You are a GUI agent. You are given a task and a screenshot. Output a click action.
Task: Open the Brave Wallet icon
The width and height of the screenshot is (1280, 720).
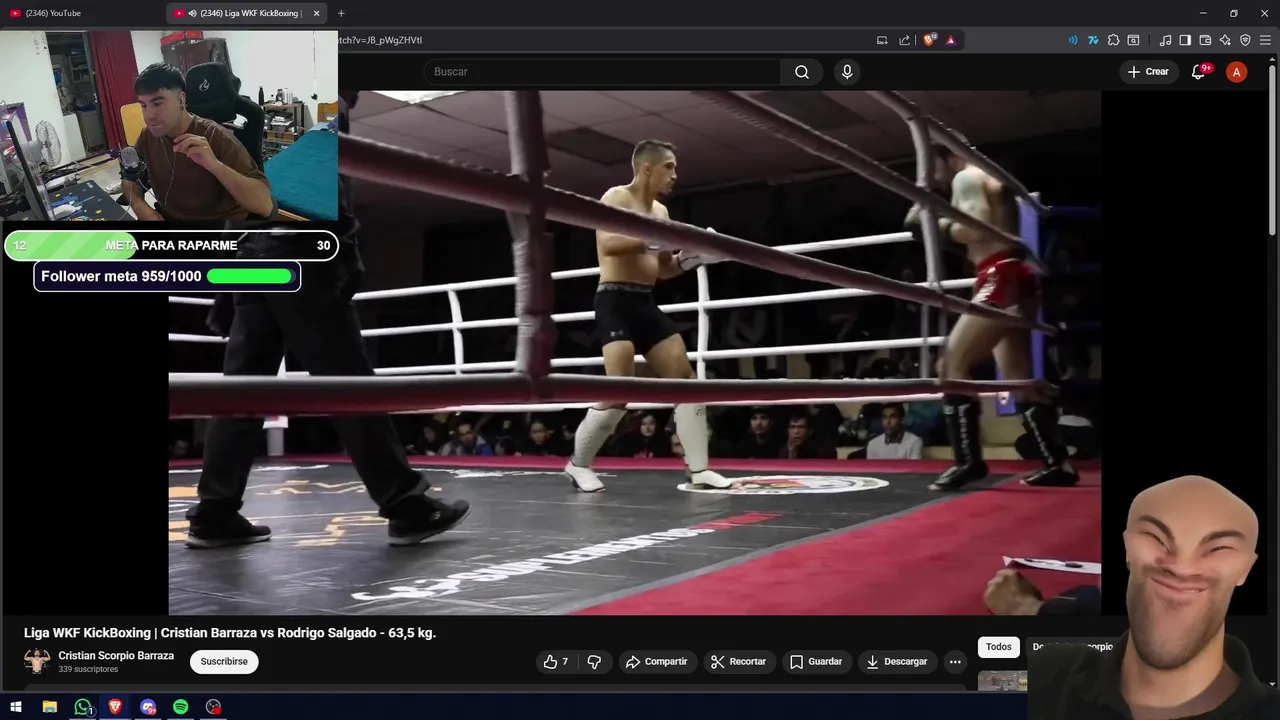(x=1205, y=40)
